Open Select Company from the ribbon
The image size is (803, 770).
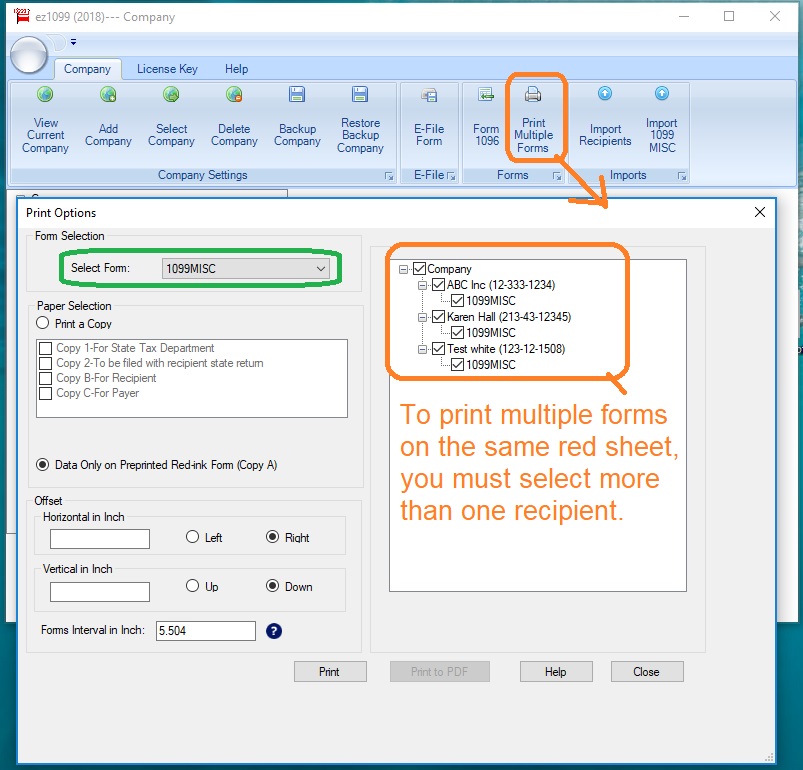coord(171,95)
